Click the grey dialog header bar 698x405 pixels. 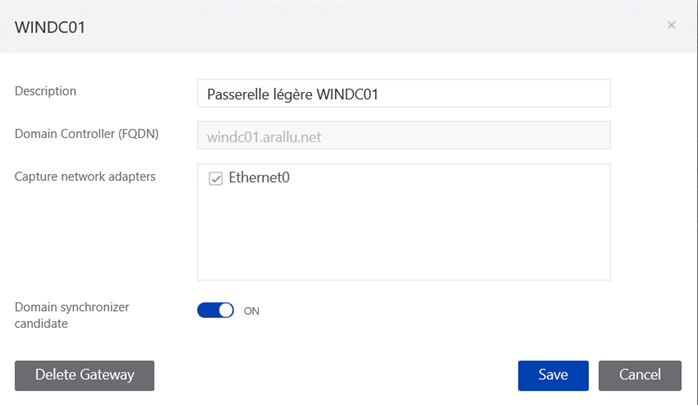pyautogui.click(x=348, y=27)
